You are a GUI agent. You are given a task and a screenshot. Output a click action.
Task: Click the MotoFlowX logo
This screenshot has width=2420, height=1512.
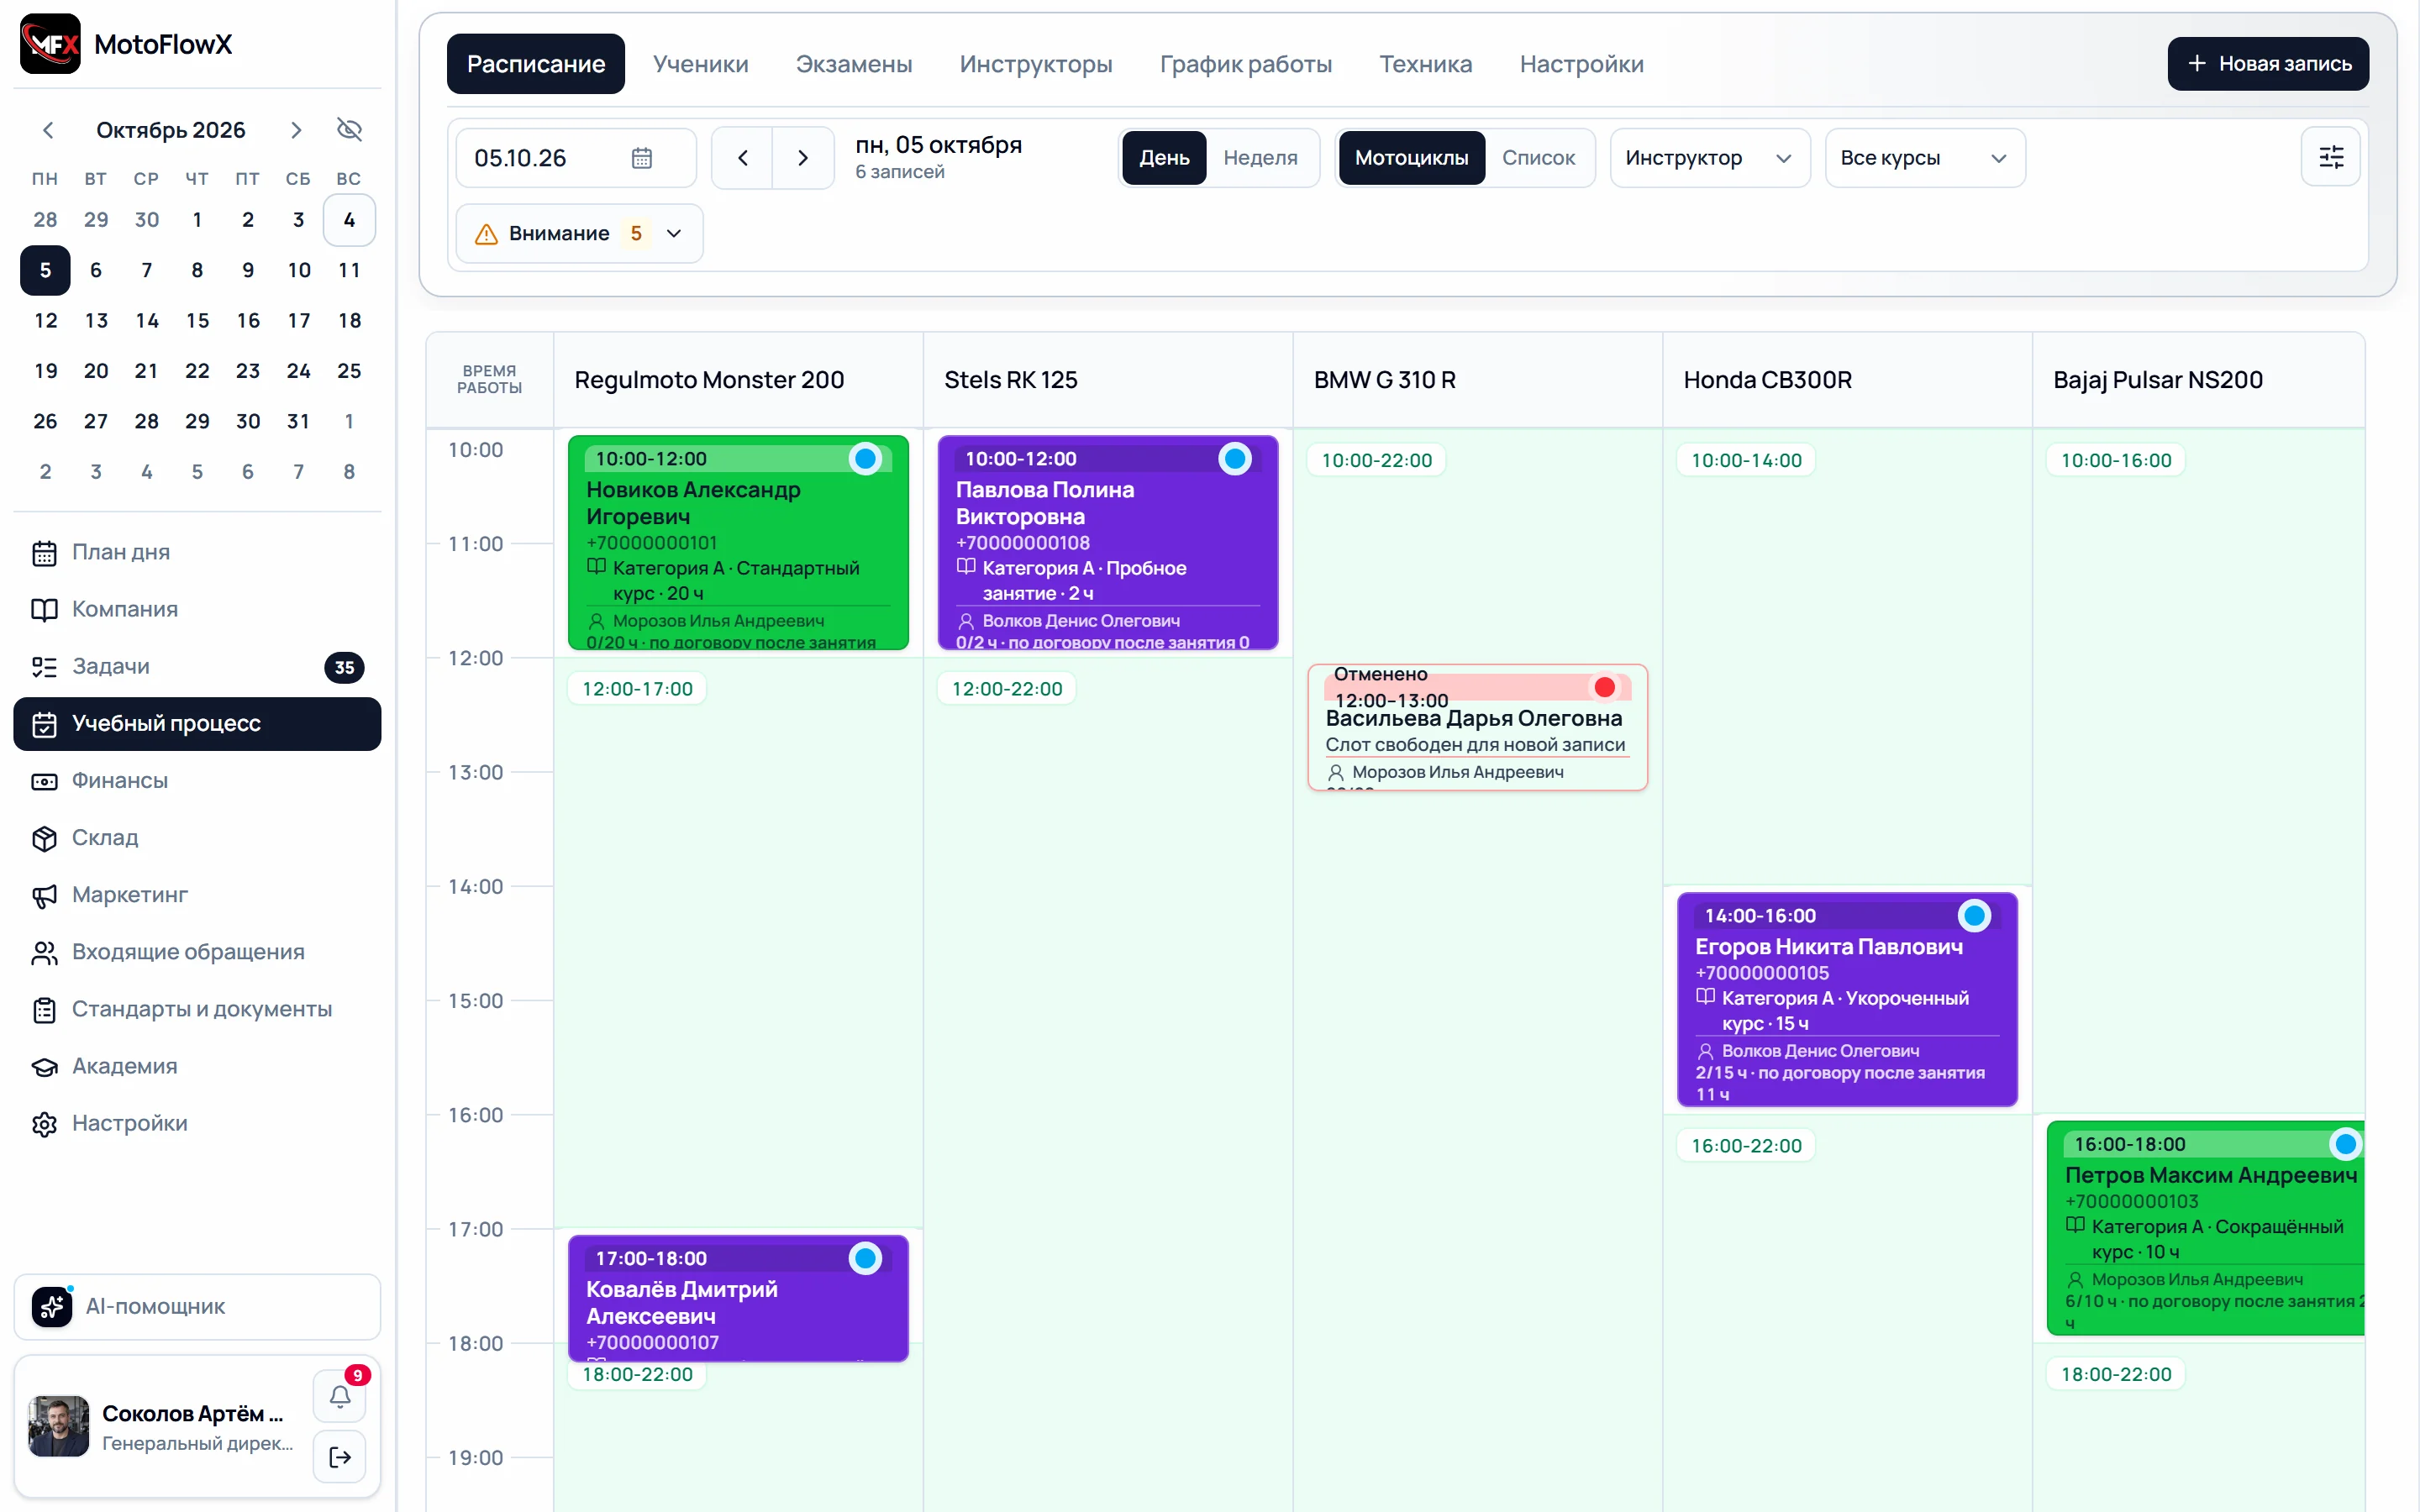coord(50,44)
